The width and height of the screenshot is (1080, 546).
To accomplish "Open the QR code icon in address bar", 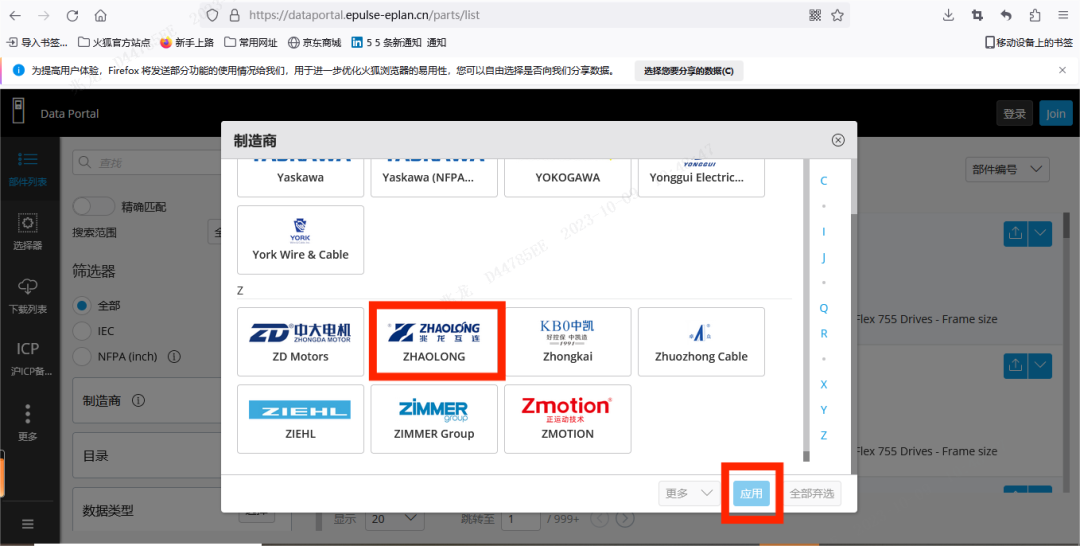I will (815, 15).
